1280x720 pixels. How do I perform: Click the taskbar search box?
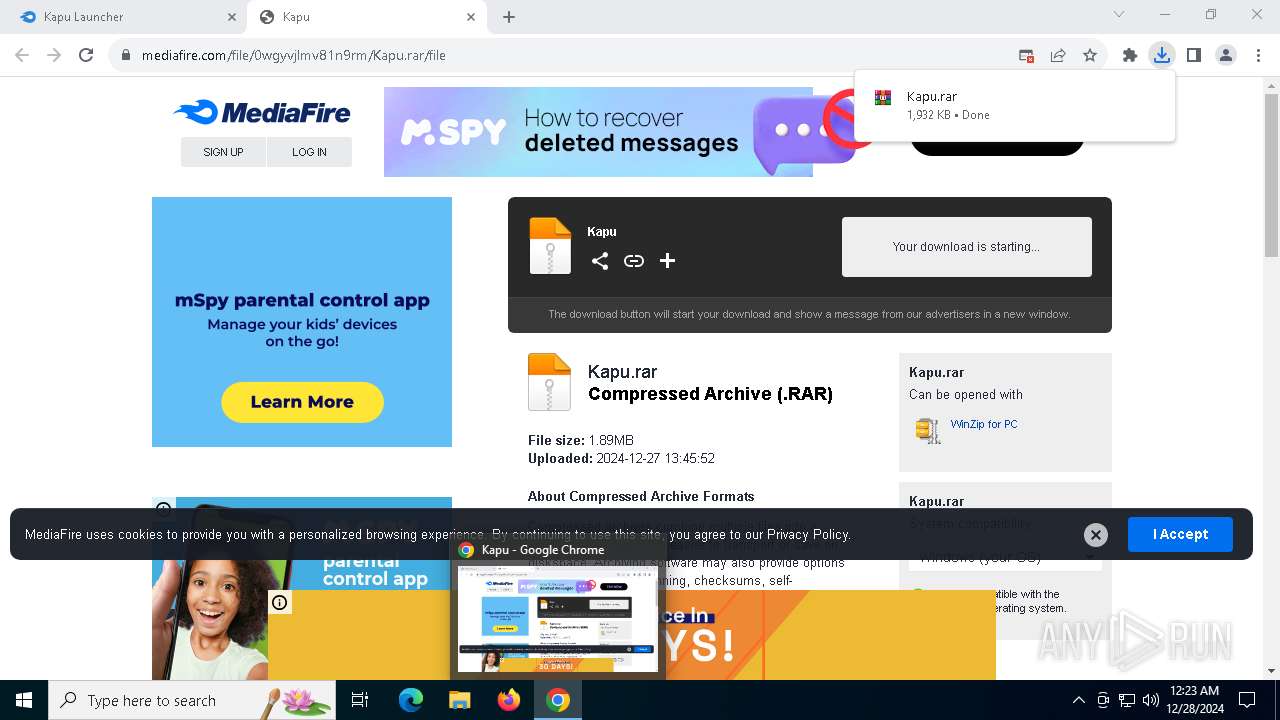[x=192, y=700]
